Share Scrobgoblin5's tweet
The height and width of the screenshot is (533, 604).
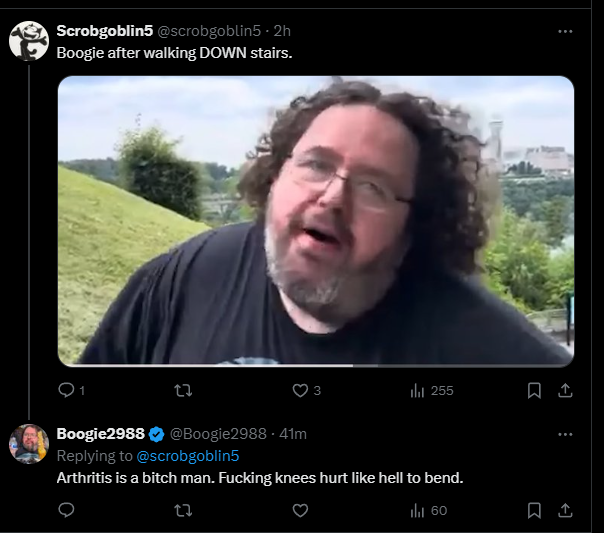(565, 390)
